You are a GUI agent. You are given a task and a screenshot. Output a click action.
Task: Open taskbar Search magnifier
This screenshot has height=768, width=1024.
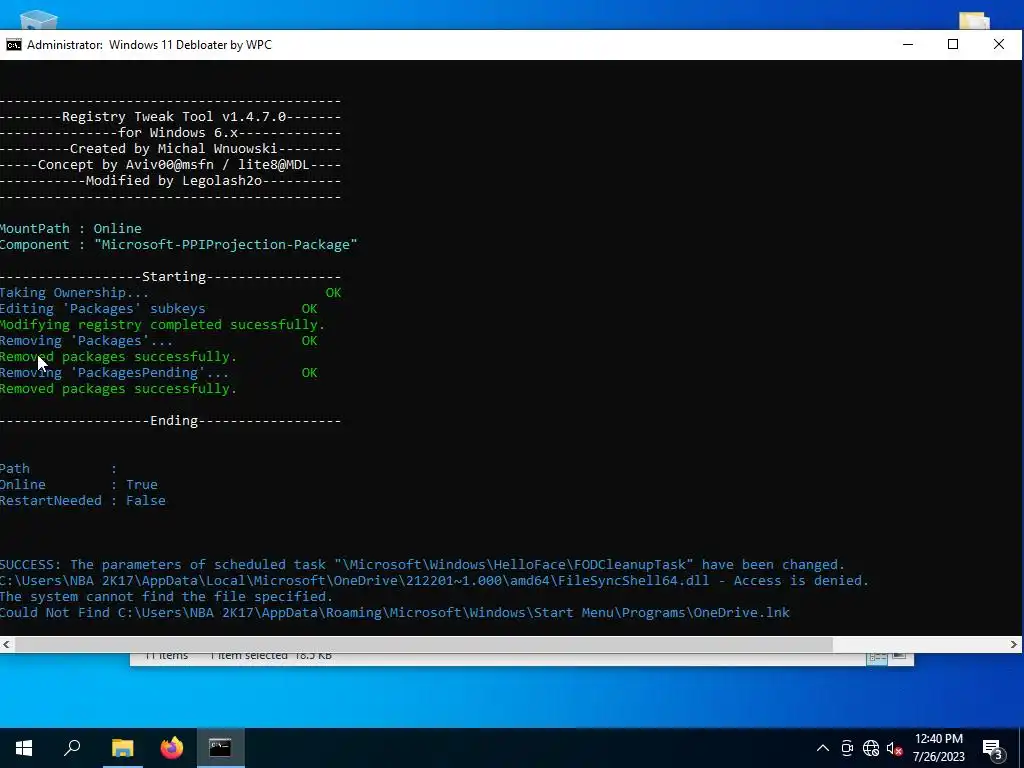[72, 748]
